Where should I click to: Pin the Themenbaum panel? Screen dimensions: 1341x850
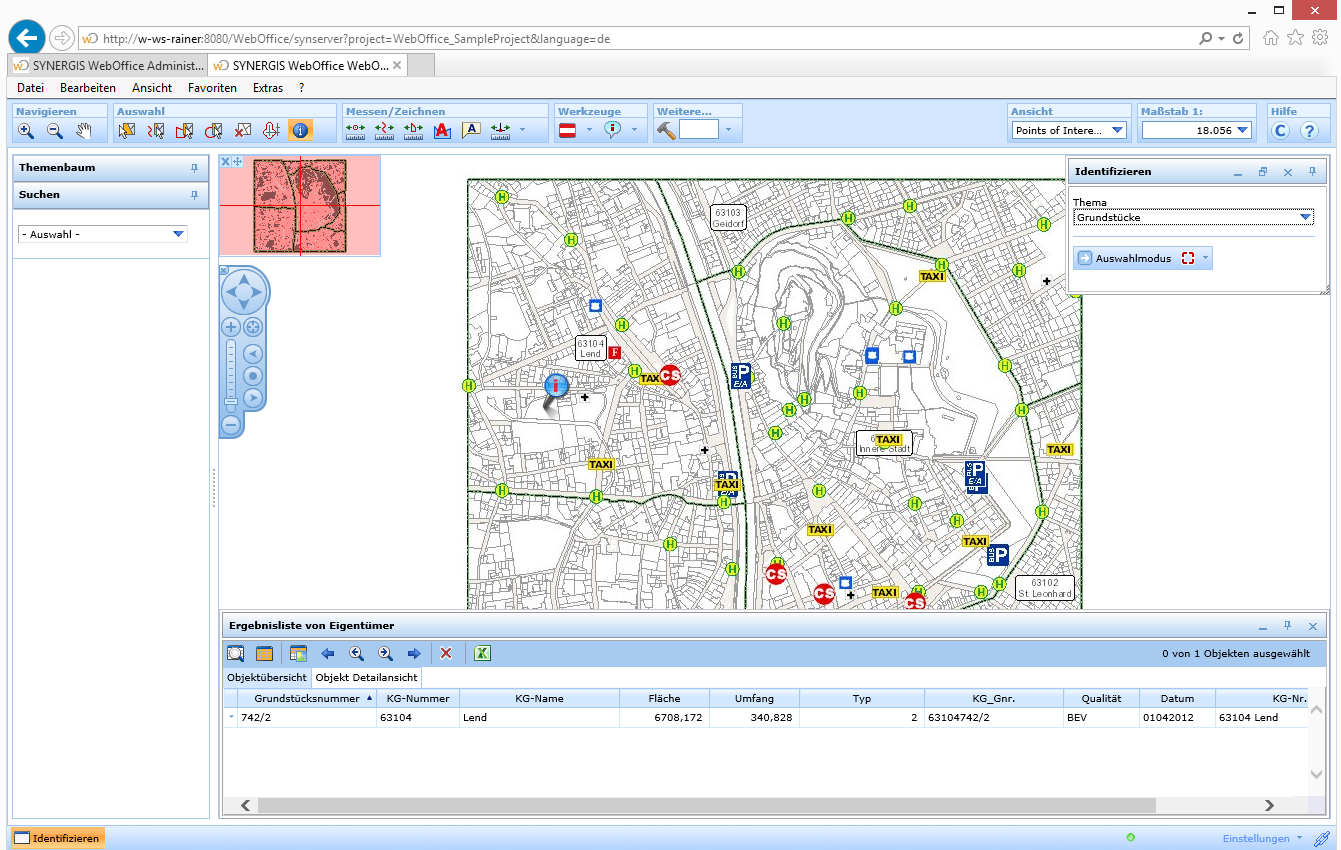tap(195, 168)
